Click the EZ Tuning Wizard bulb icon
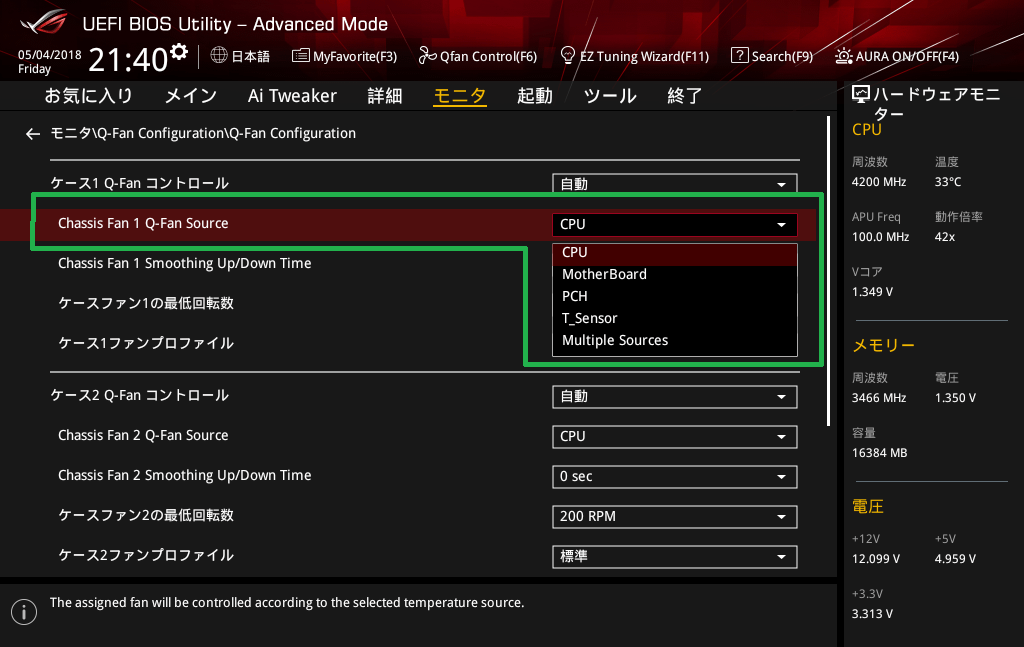 point(568,55)
